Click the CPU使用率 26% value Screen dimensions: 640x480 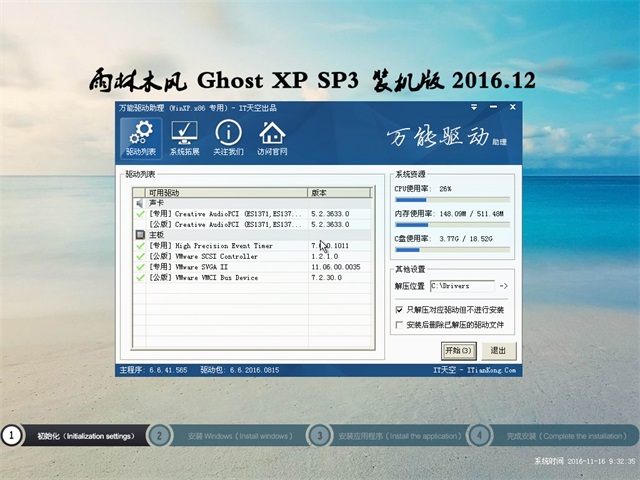445,189
